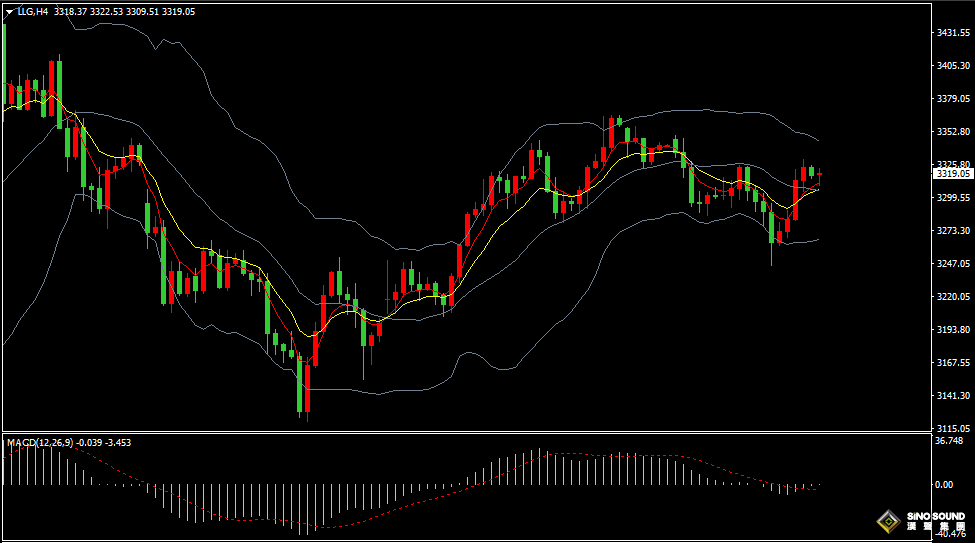Click the Sino Sound diamond logo
This screenshot has height=543, width=975.
[x=886, y=521]
